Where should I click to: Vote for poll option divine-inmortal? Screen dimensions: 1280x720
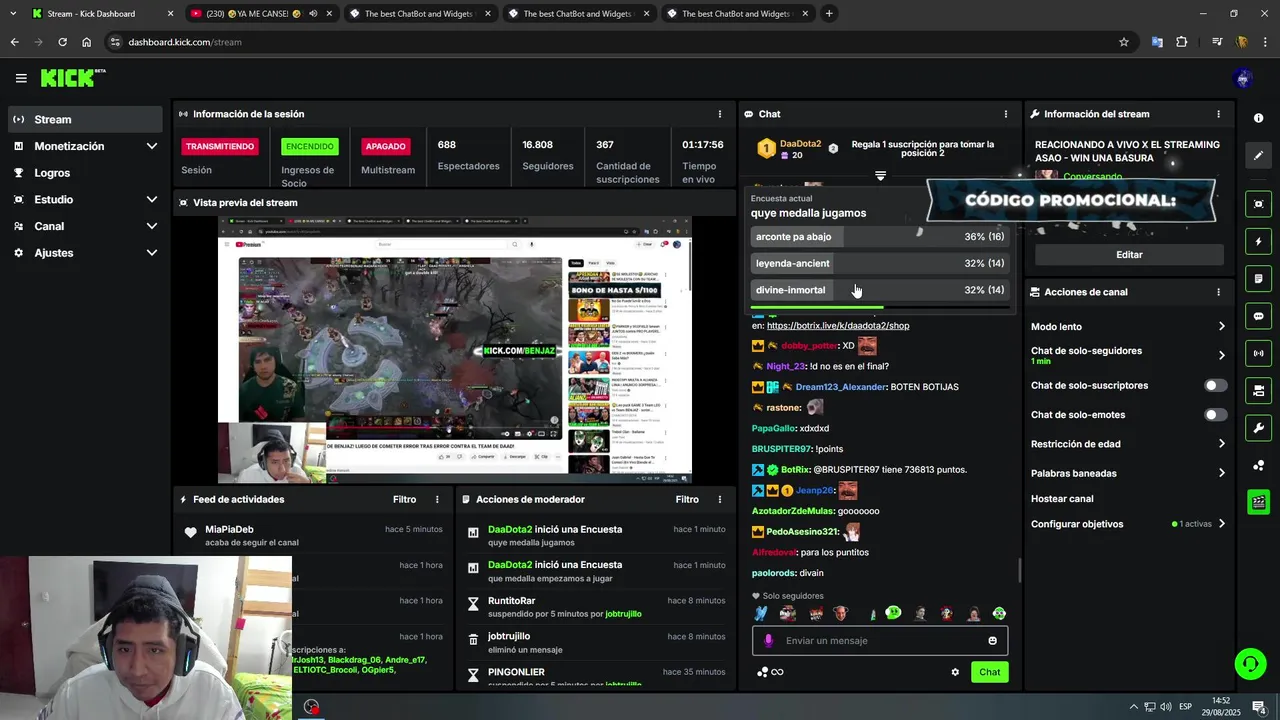pos(880,290)
